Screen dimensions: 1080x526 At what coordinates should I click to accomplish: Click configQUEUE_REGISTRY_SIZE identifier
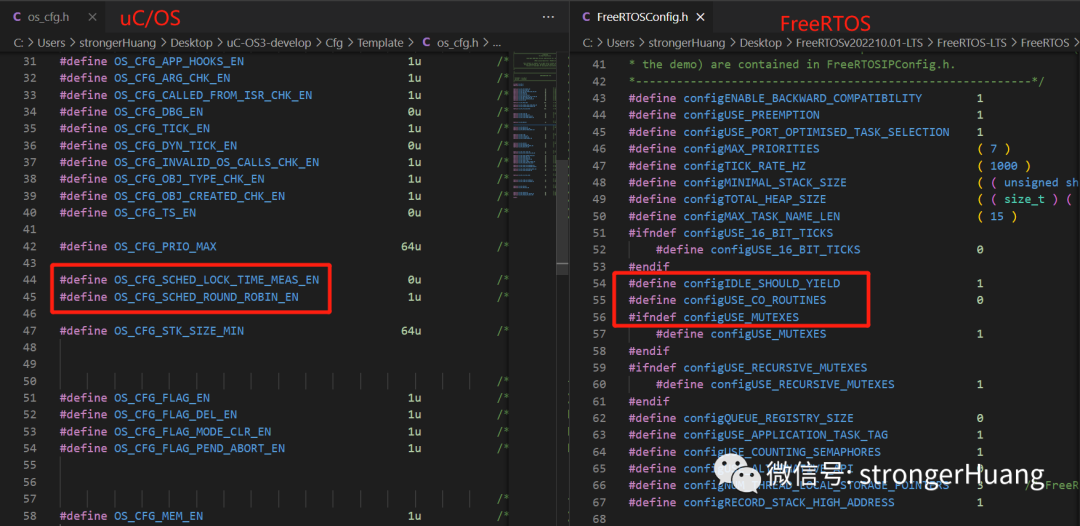tap(769, 418)
